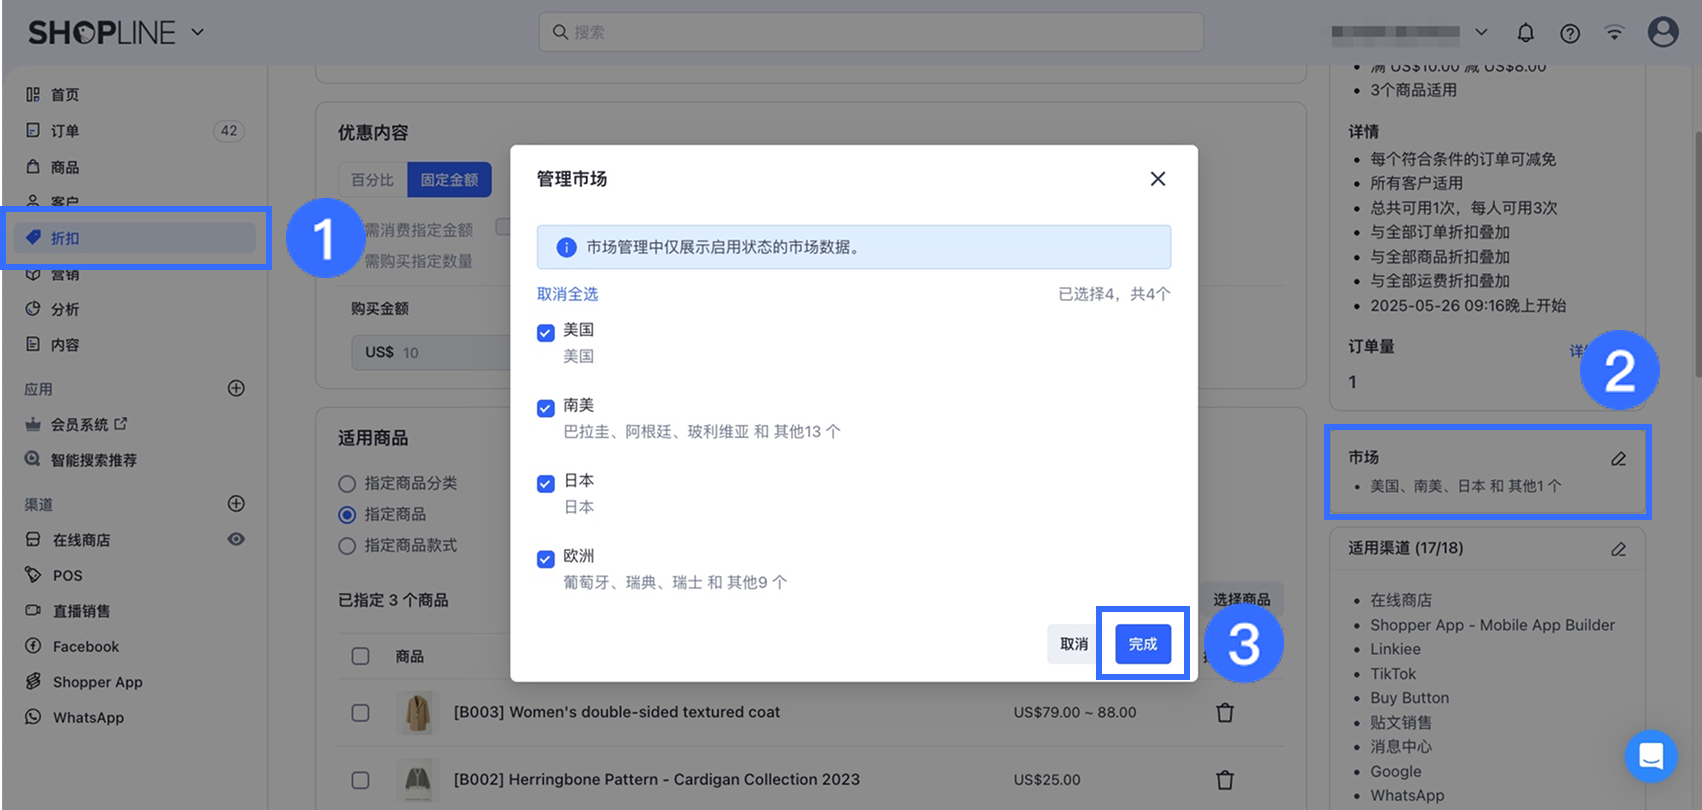Click the top 搜索 search field
Screen dimensions: 1702x810
tap(870, 32)
